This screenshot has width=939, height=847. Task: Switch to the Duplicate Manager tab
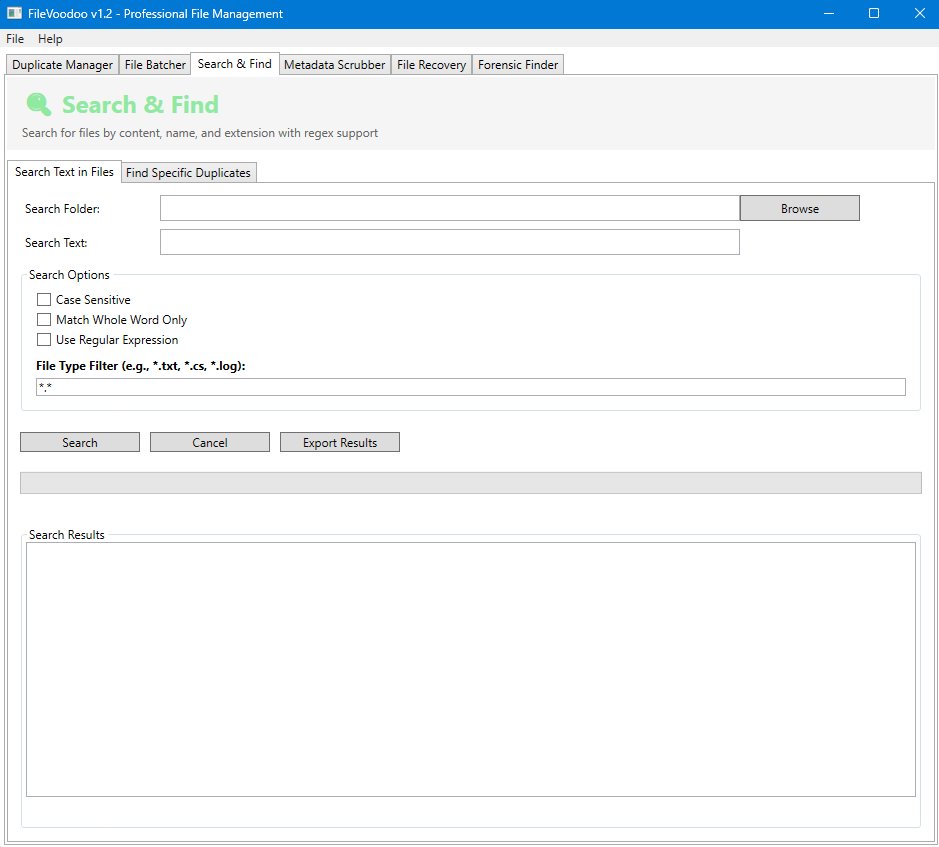coord(62,65)
